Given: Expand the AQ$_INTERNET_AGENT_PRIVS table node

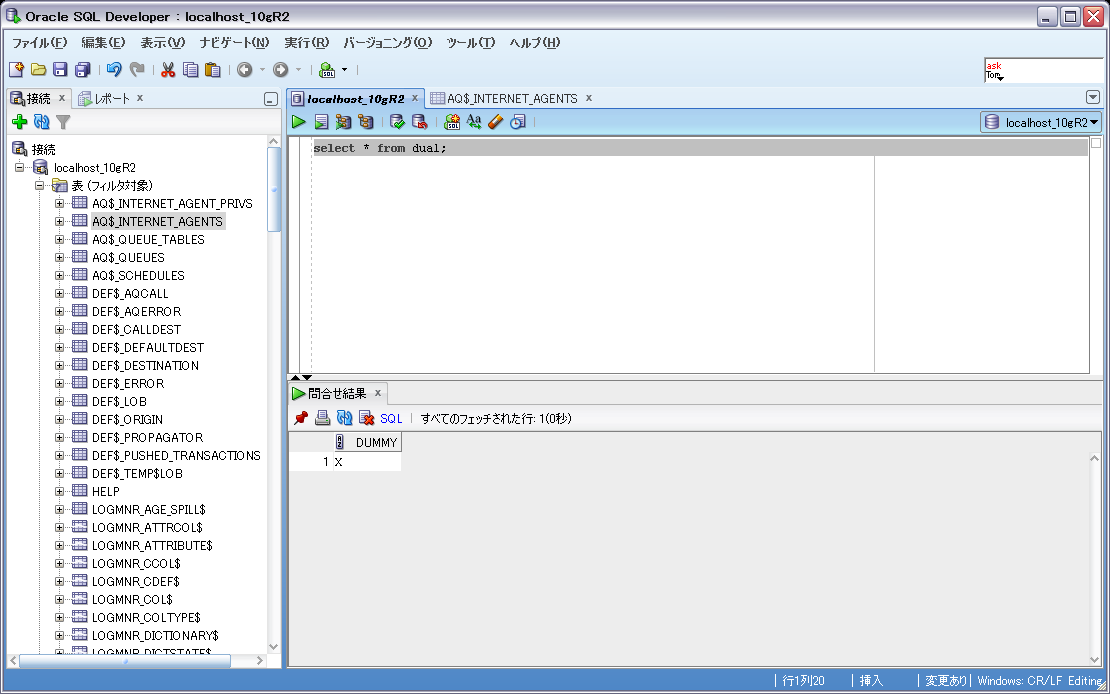Looking at the screenshot, I should click(59, 203).
